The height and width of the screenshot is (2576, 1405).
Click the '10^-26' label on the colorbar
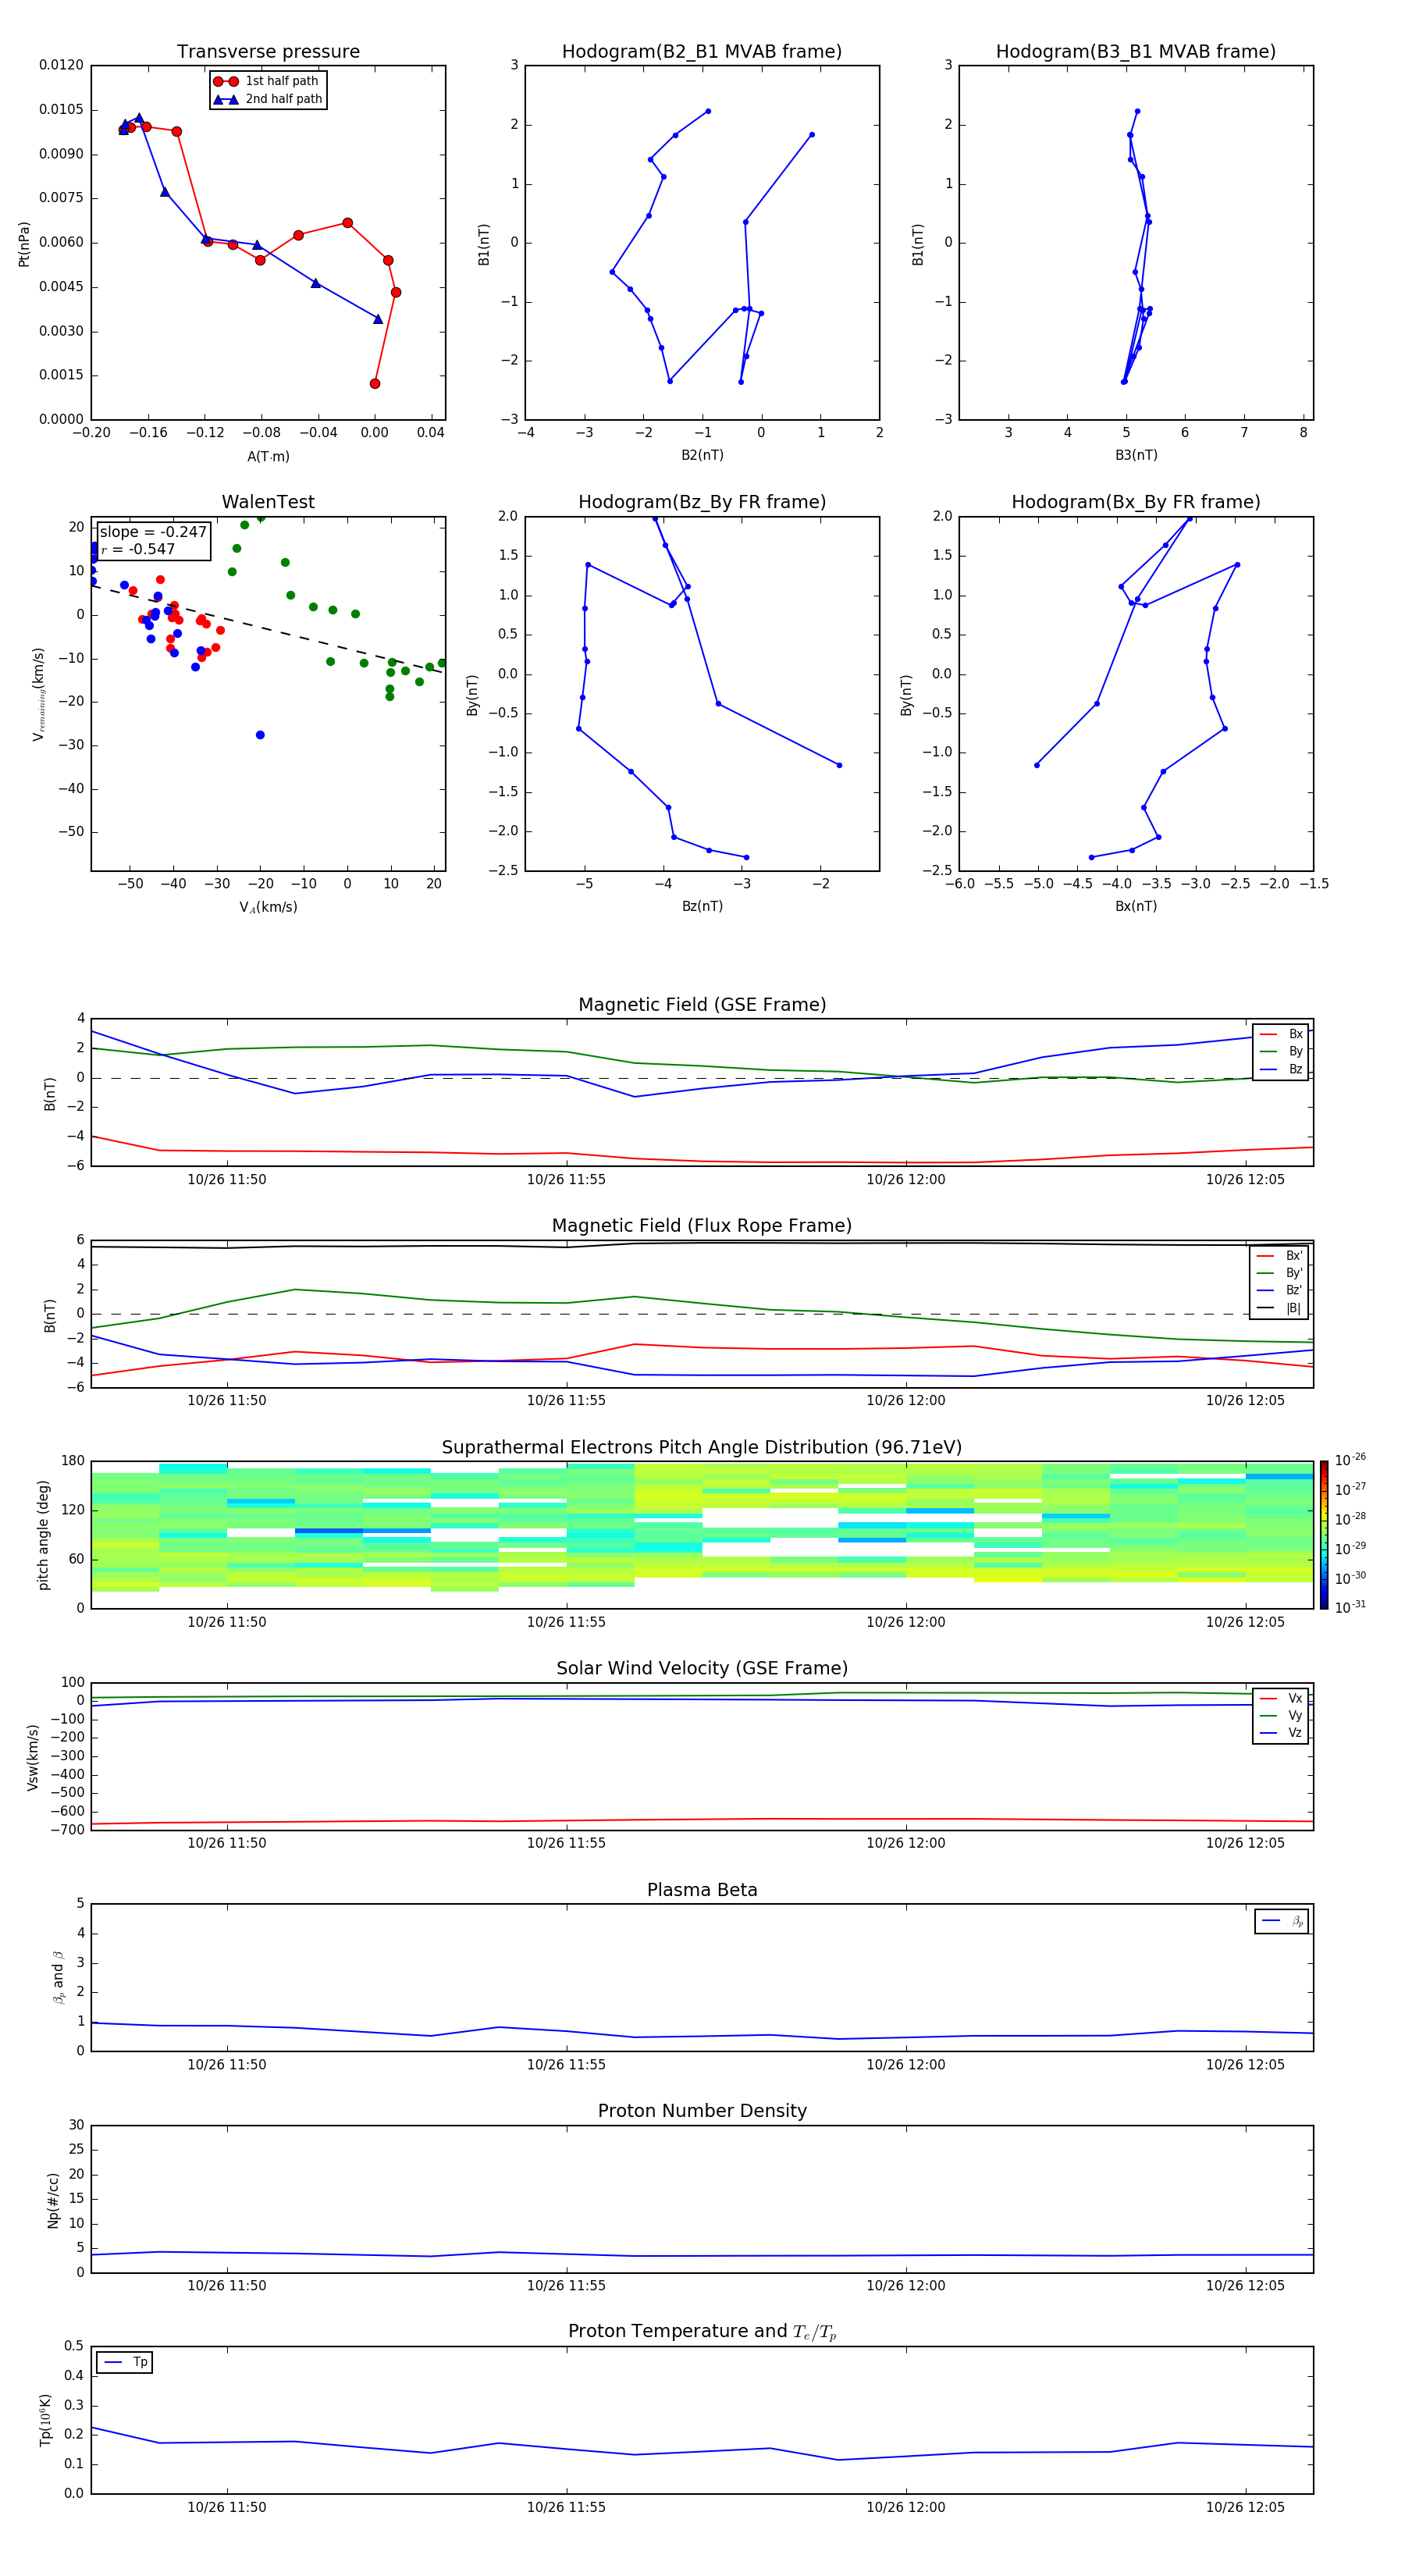pos(1350,1460)
